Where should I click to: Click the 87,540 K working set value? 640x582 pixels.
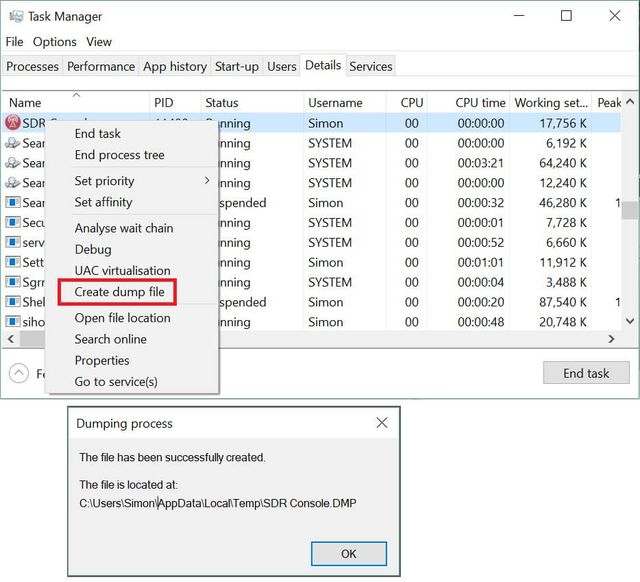point(563,302)
